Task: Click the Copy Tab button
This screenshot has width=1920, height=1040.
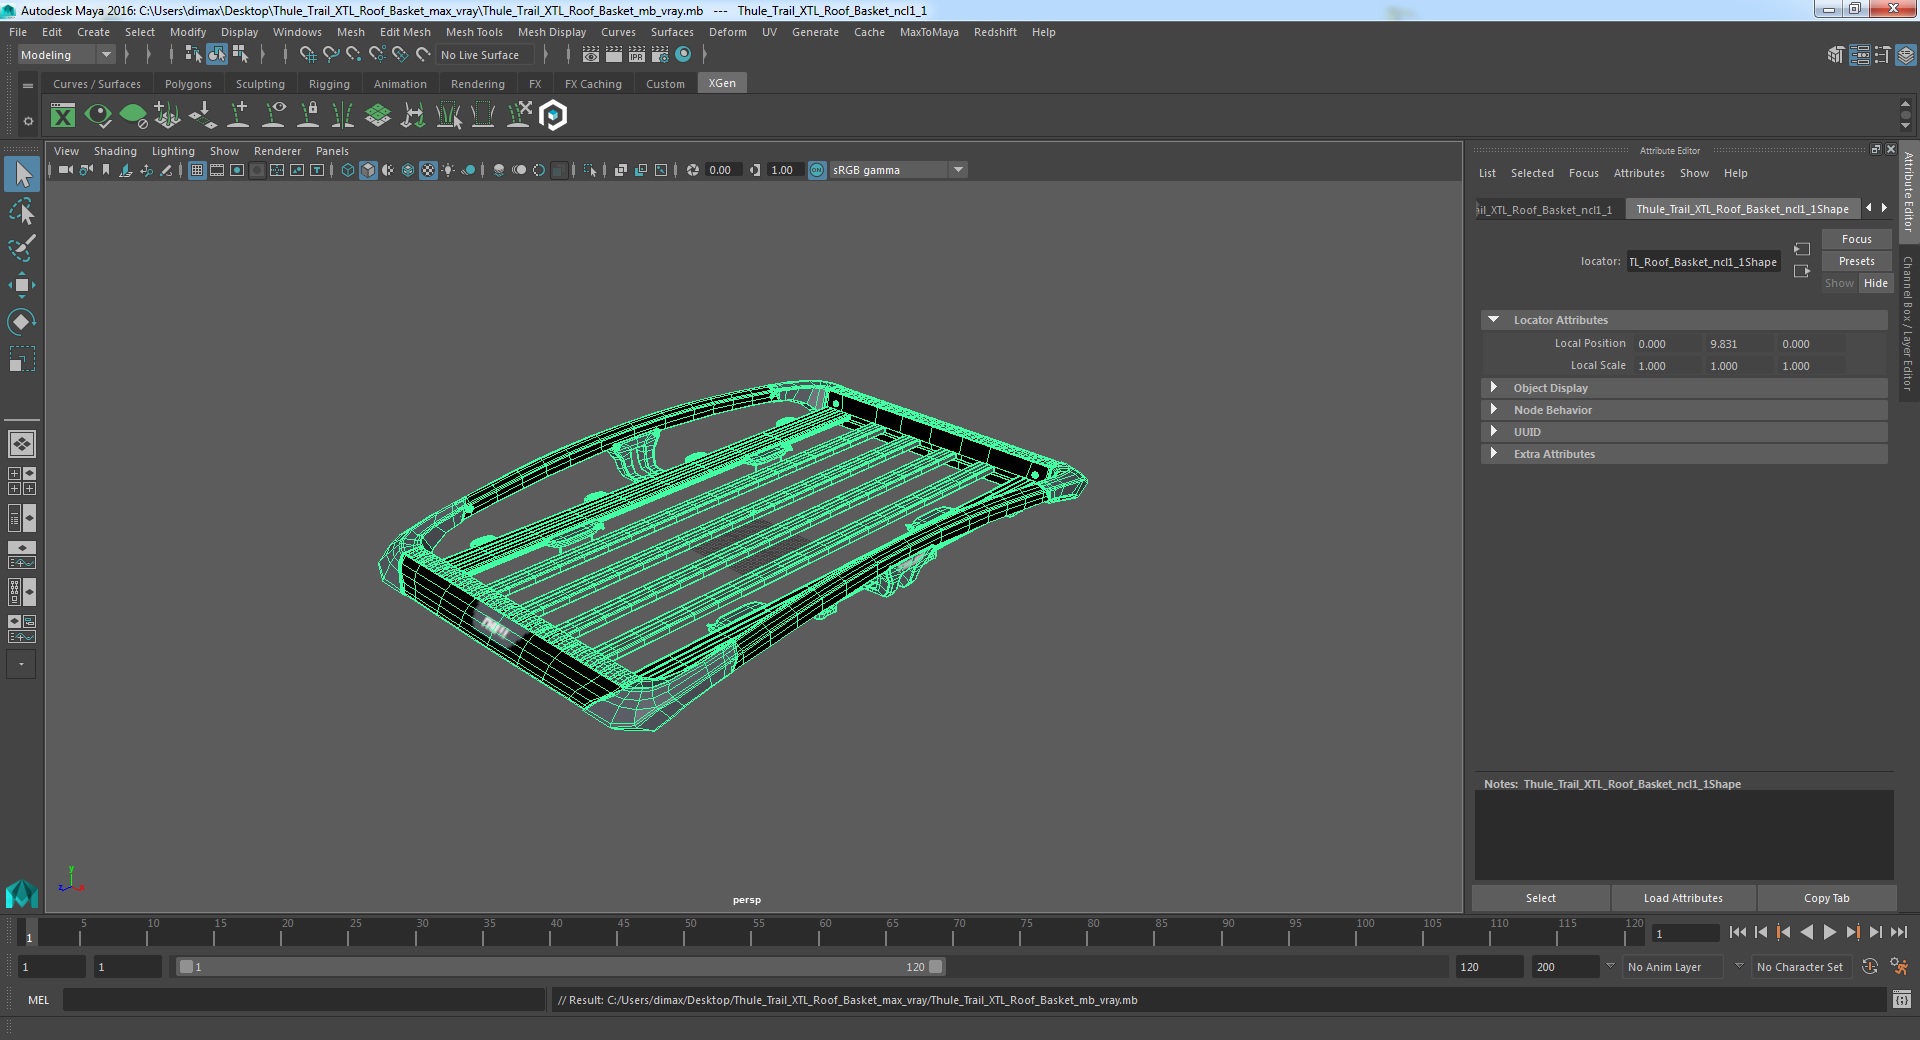Action: click(1826, 898)
